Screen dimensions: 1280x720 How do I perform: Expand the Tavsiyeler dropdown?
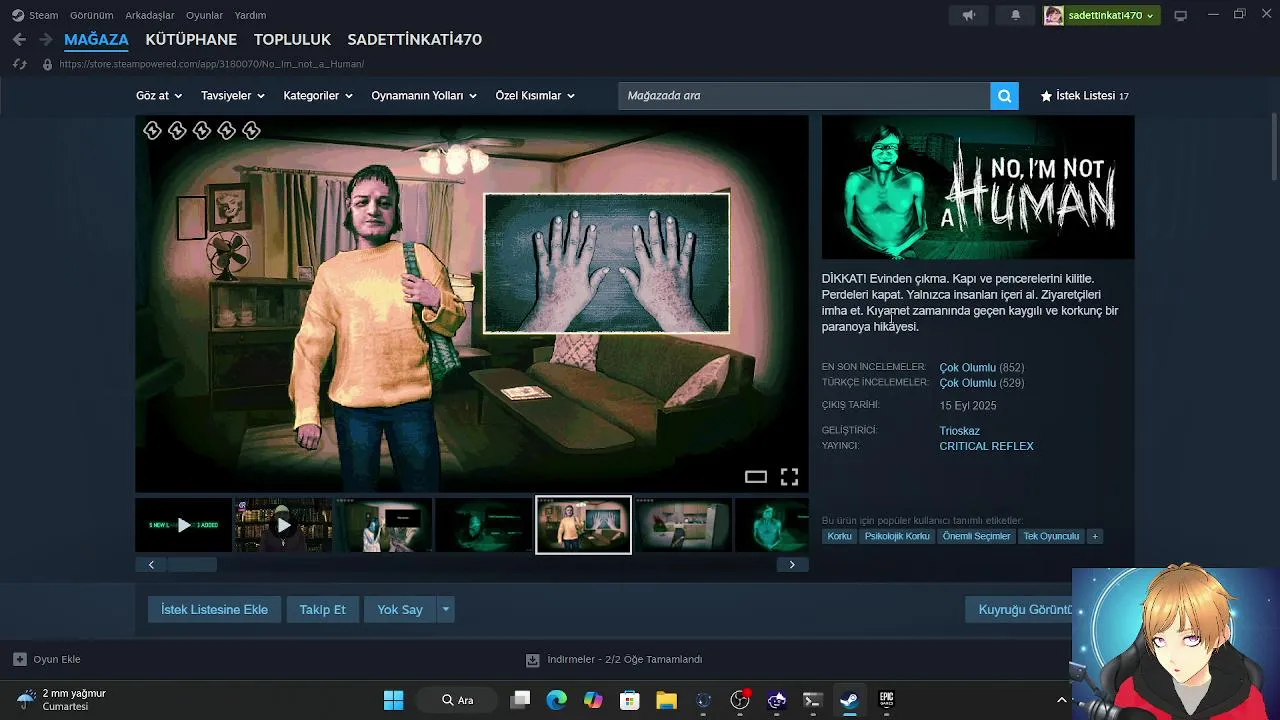tap(232, 96)
